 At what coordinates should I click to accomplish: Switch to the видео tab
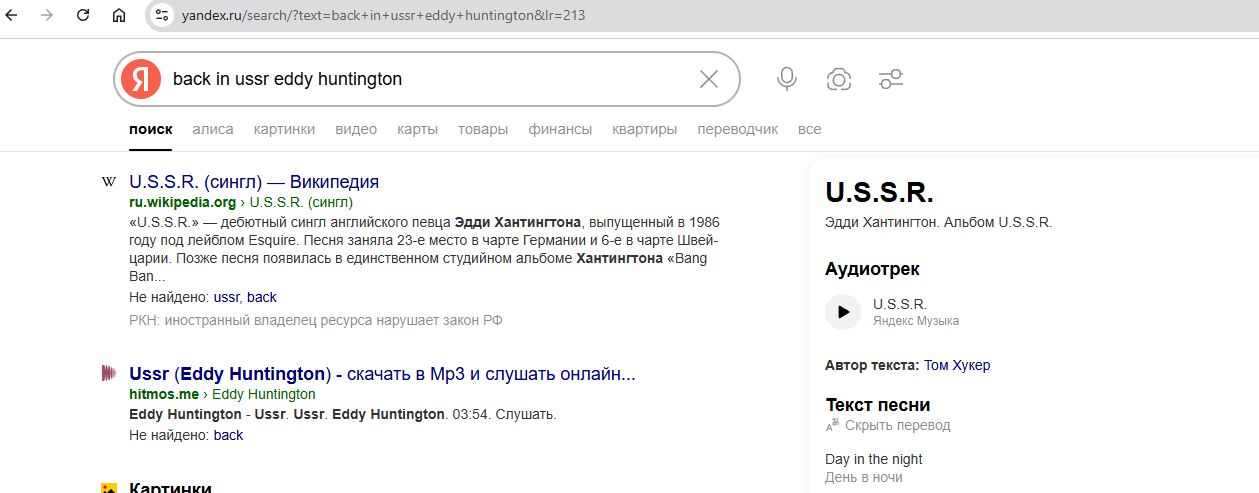point(356,129)
